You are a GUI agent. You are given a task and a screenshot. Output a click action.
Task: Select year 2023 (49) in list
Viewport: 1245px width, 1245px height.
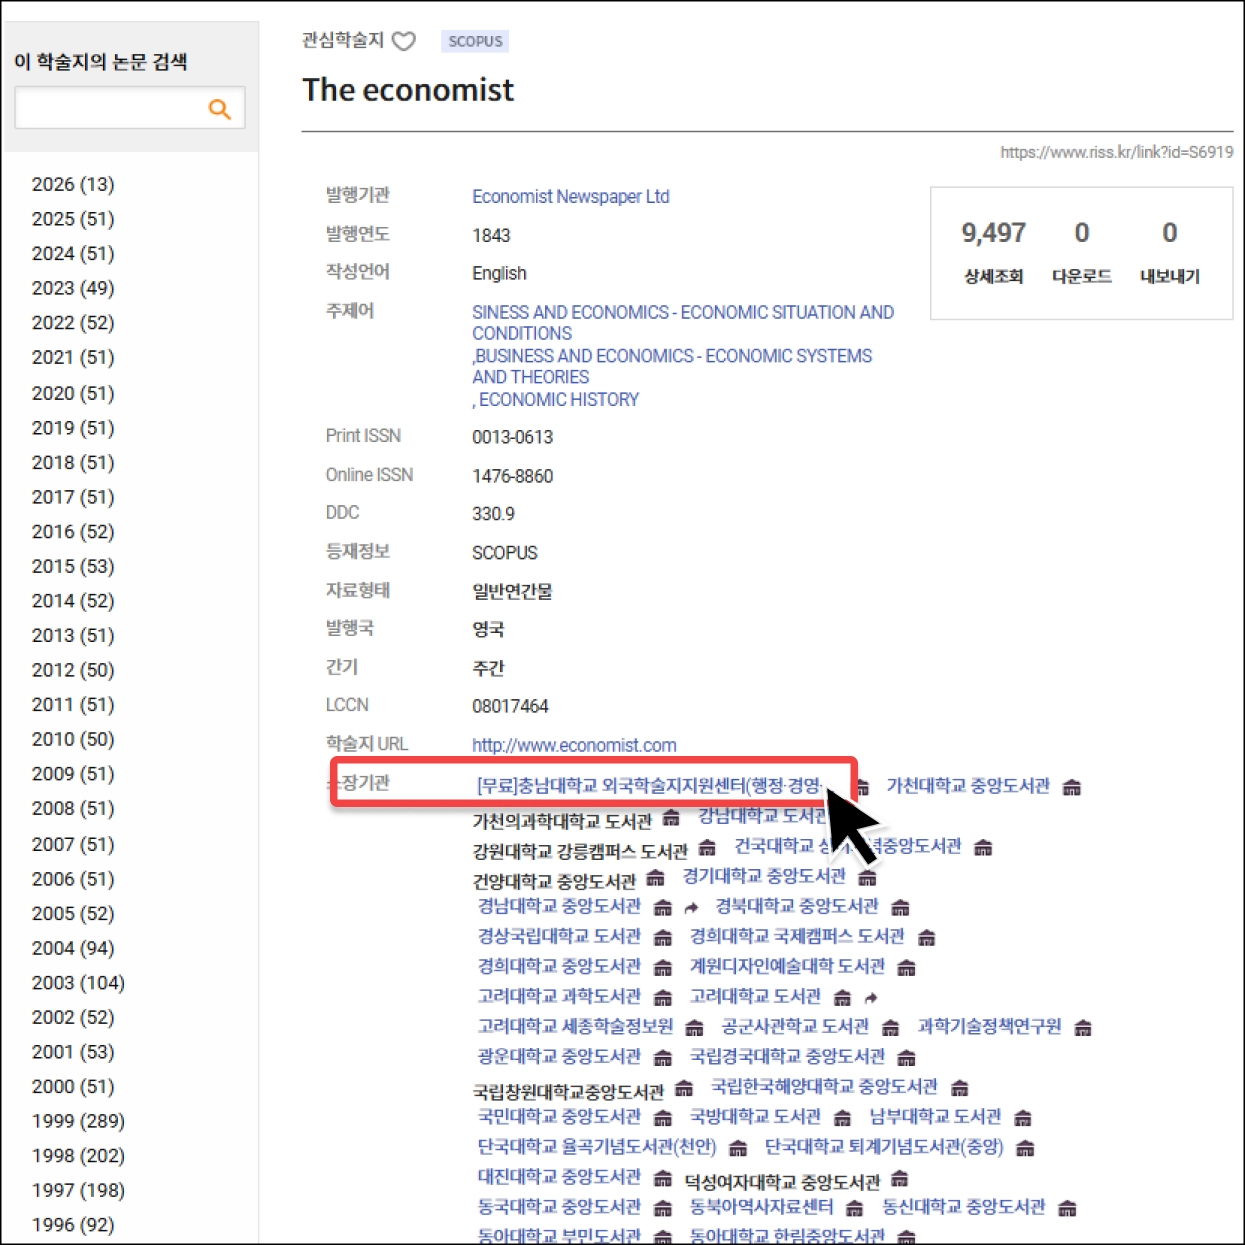click(73, 288)
